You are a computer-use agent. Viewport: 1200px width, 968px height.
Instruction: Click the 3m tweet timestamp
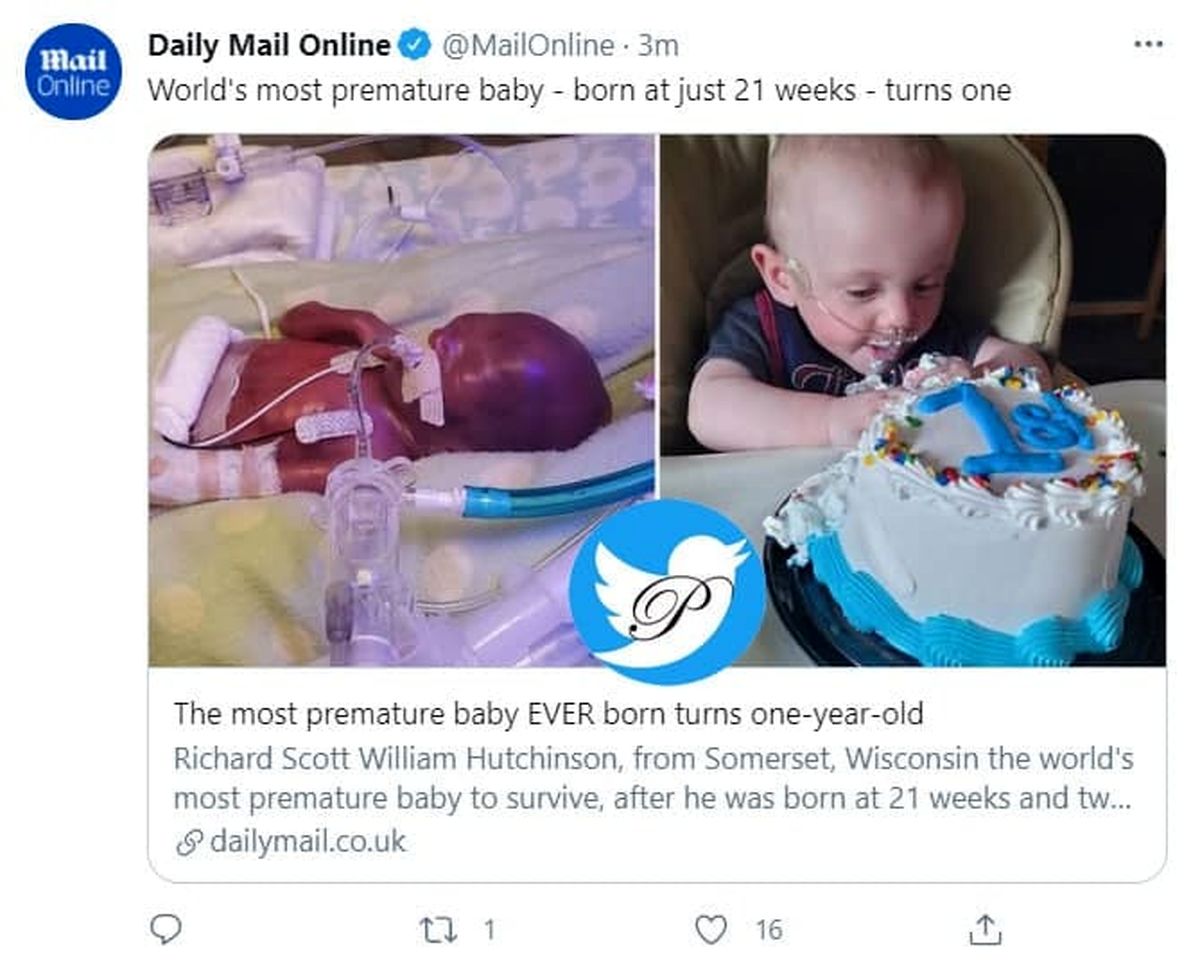click(659, 46)
